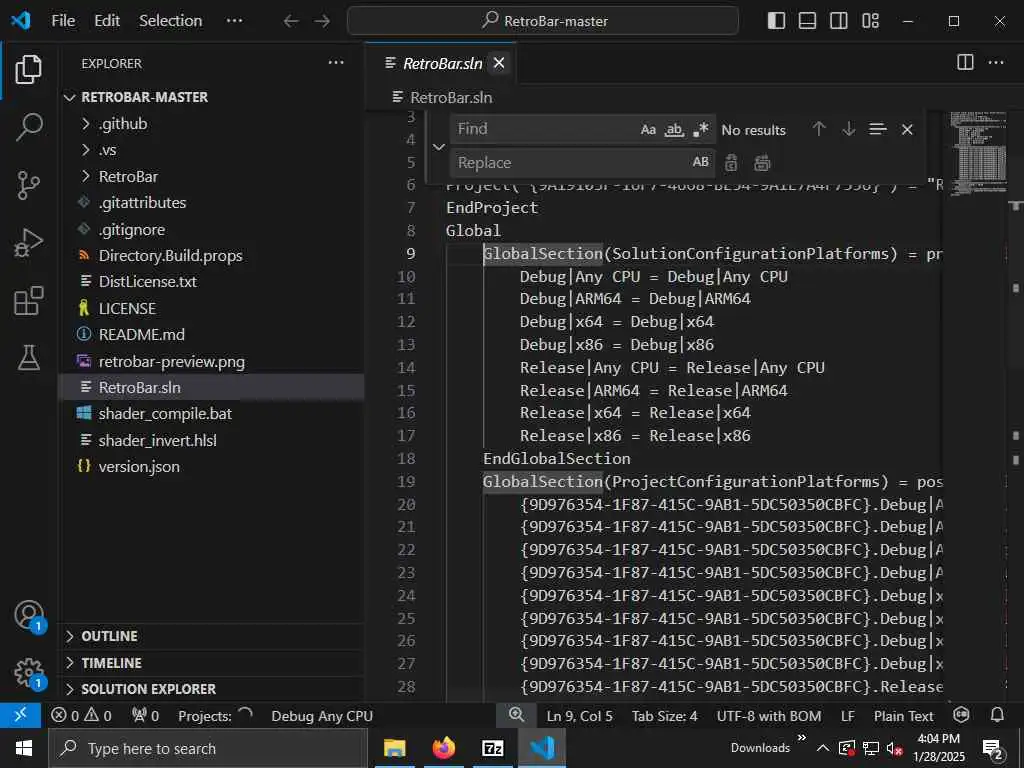Jump to the previous match arrow
Screen dimensions: 1024x768
point(818,129)
